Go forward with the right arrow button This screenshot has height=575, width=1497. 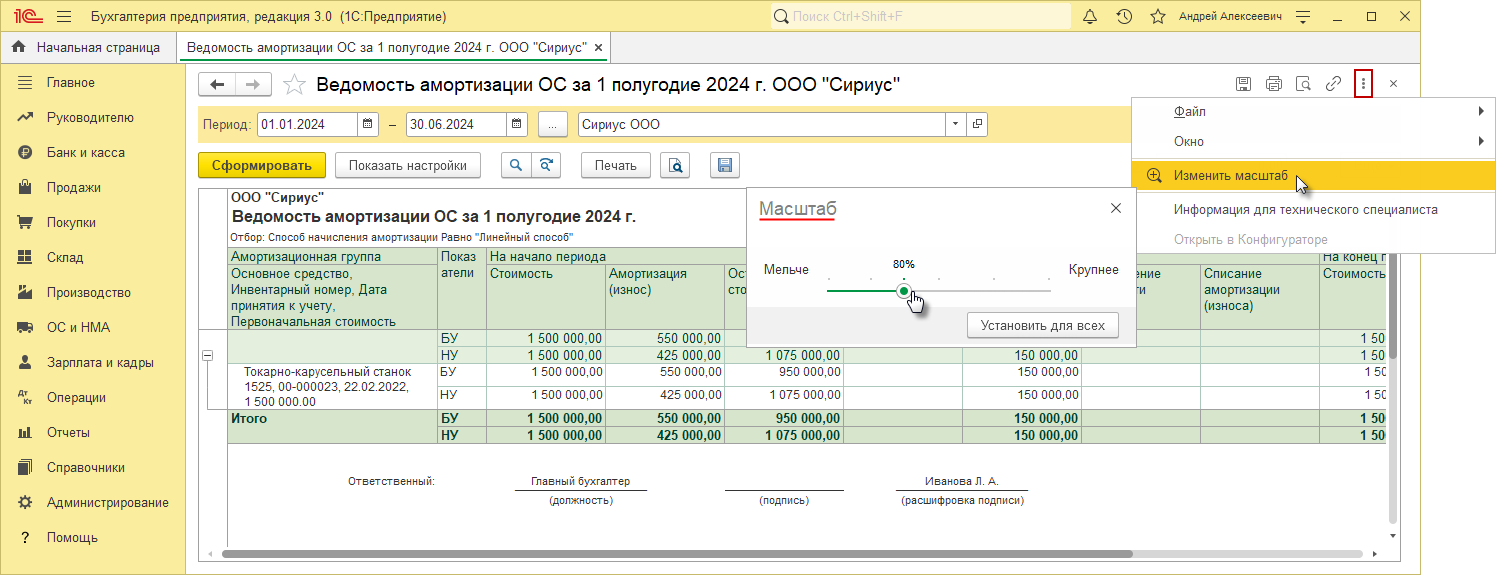[253, 84]
